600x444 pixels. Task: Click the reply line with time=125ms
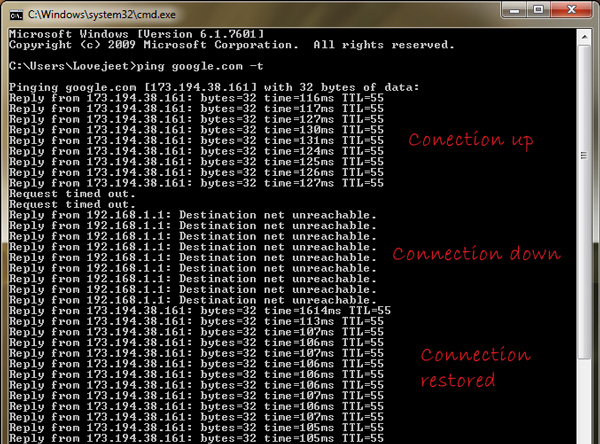pos(196,162)
